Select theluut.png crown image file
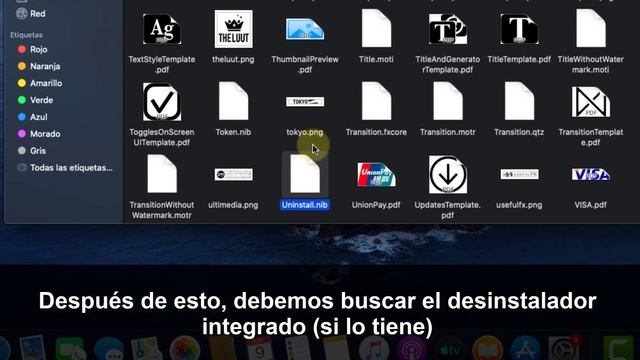 233,29
